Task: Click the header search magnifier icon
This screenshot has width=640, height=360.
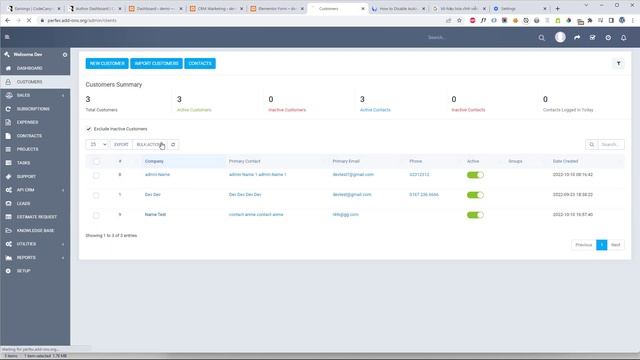Action: coord(542,38)
